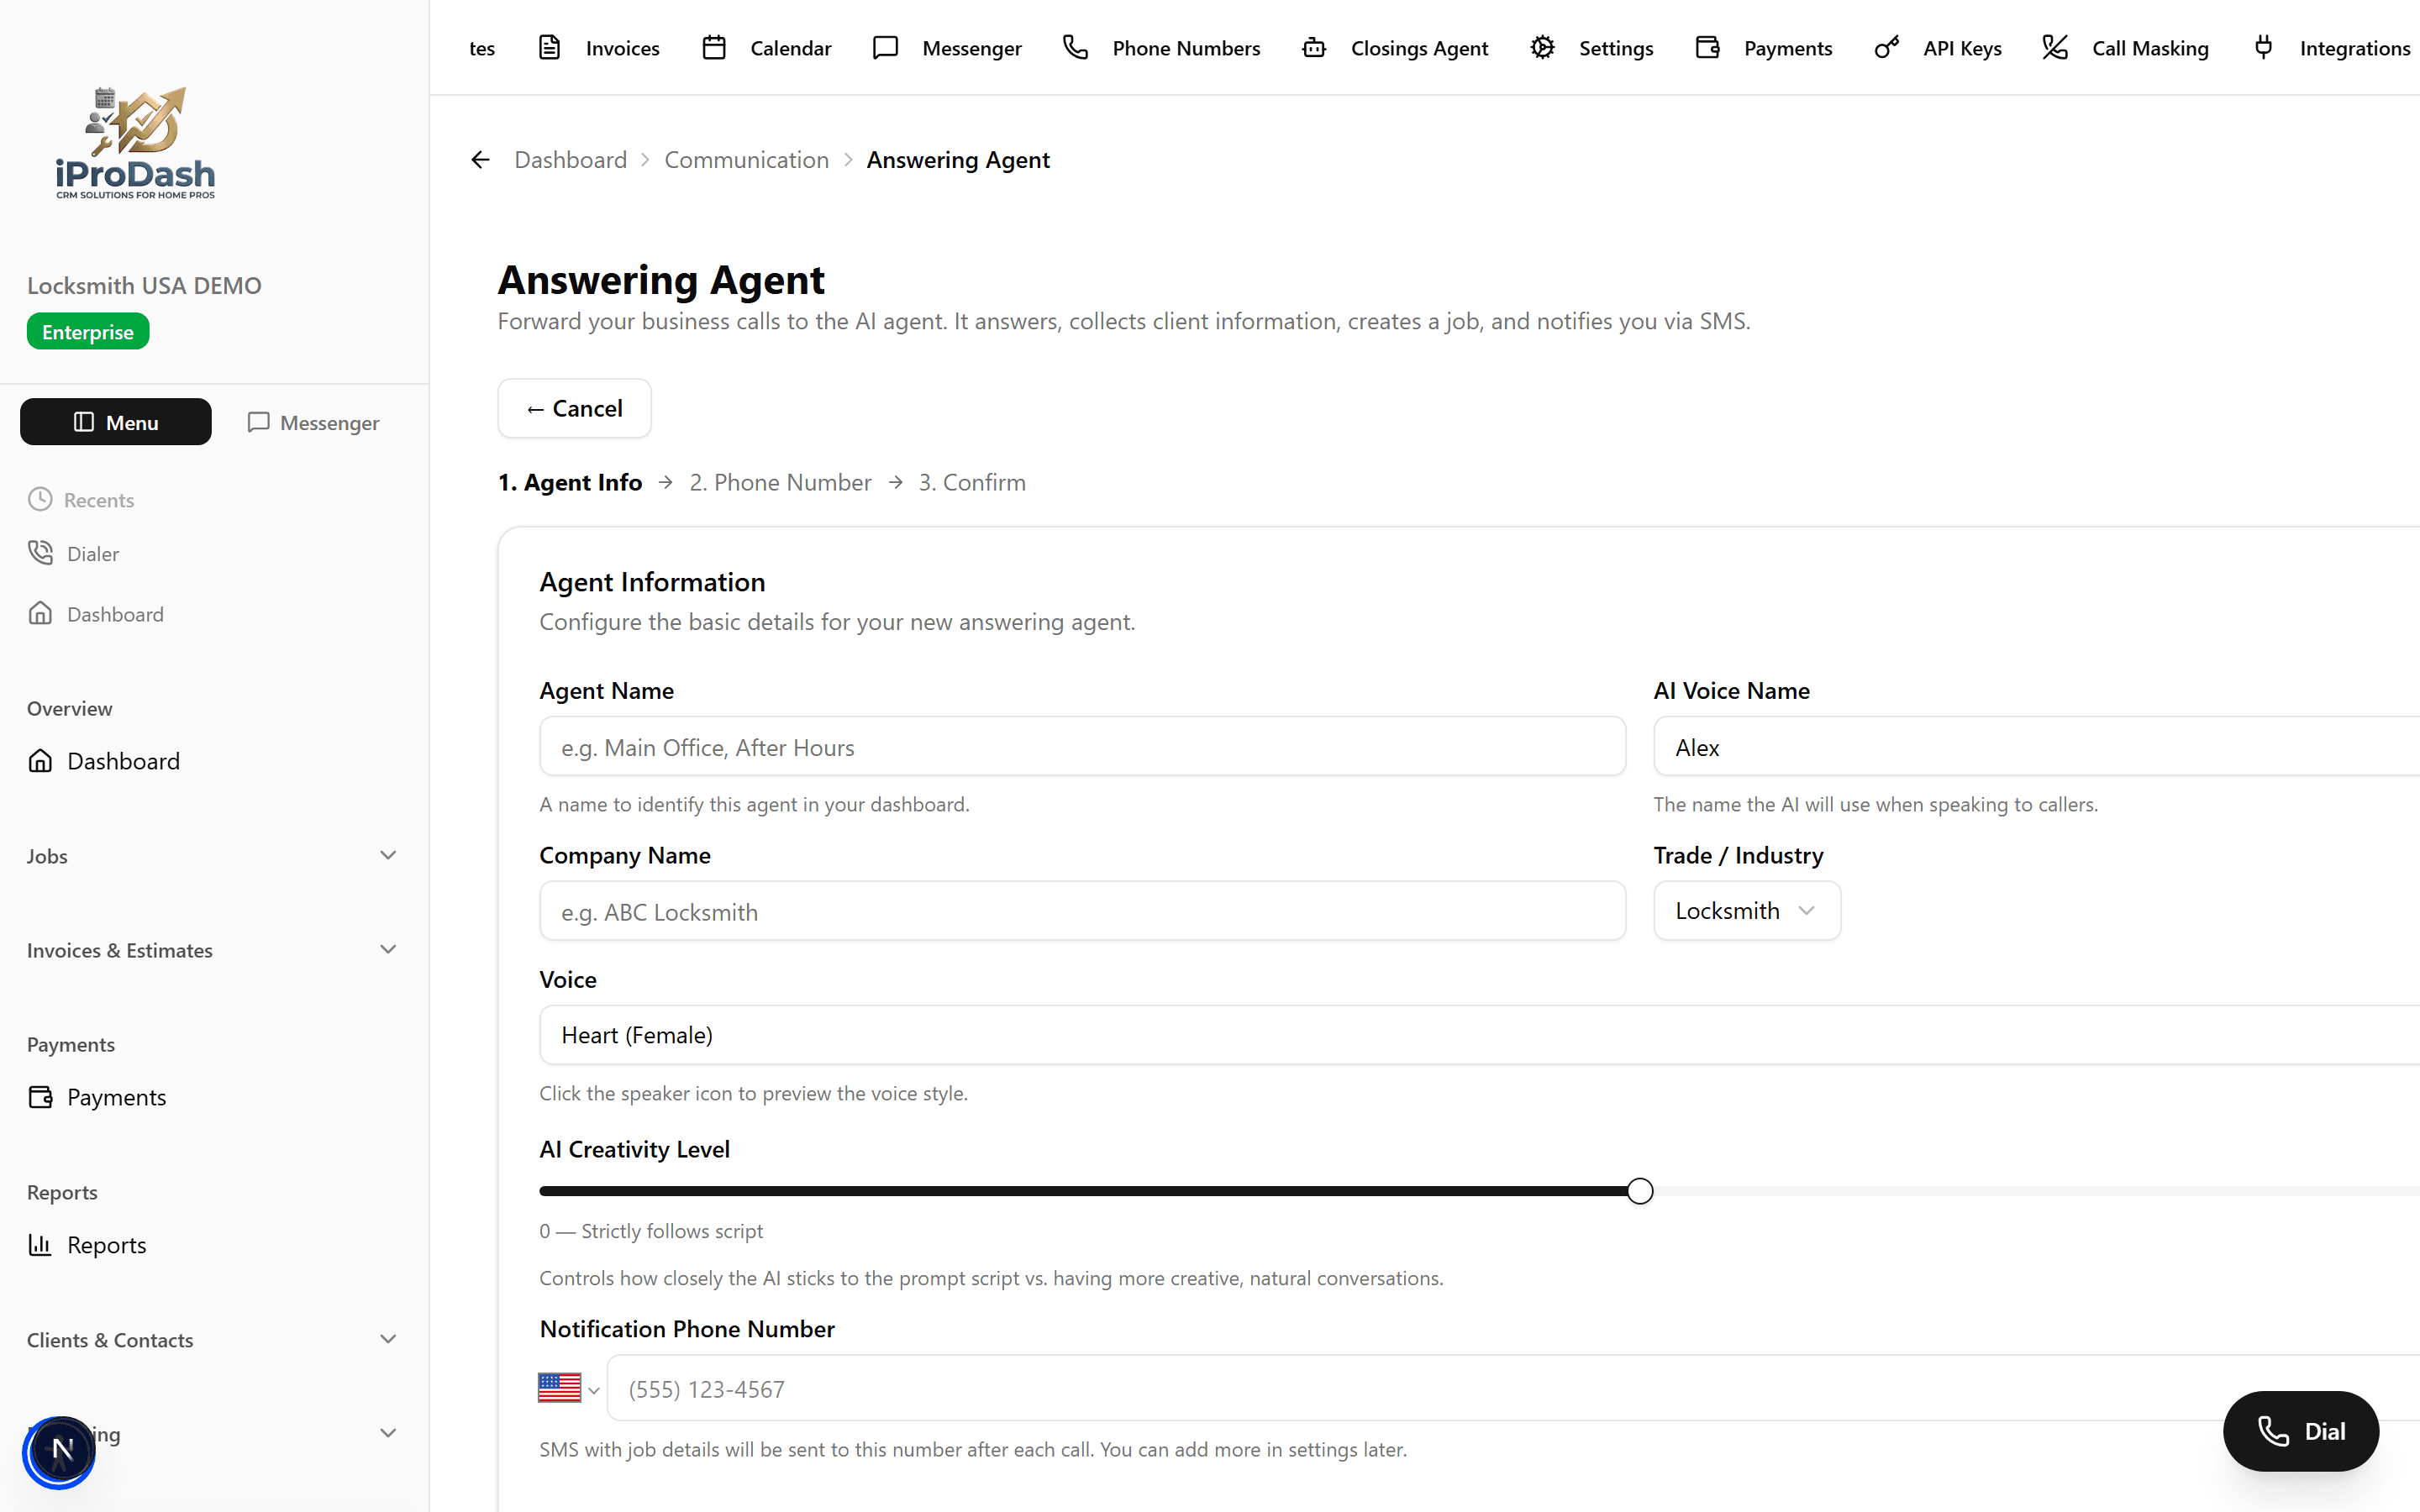The width and height of the screenshot is (2420, 1512).
Task: Click the Integrations plug icon
Action: click(2263, 47)
